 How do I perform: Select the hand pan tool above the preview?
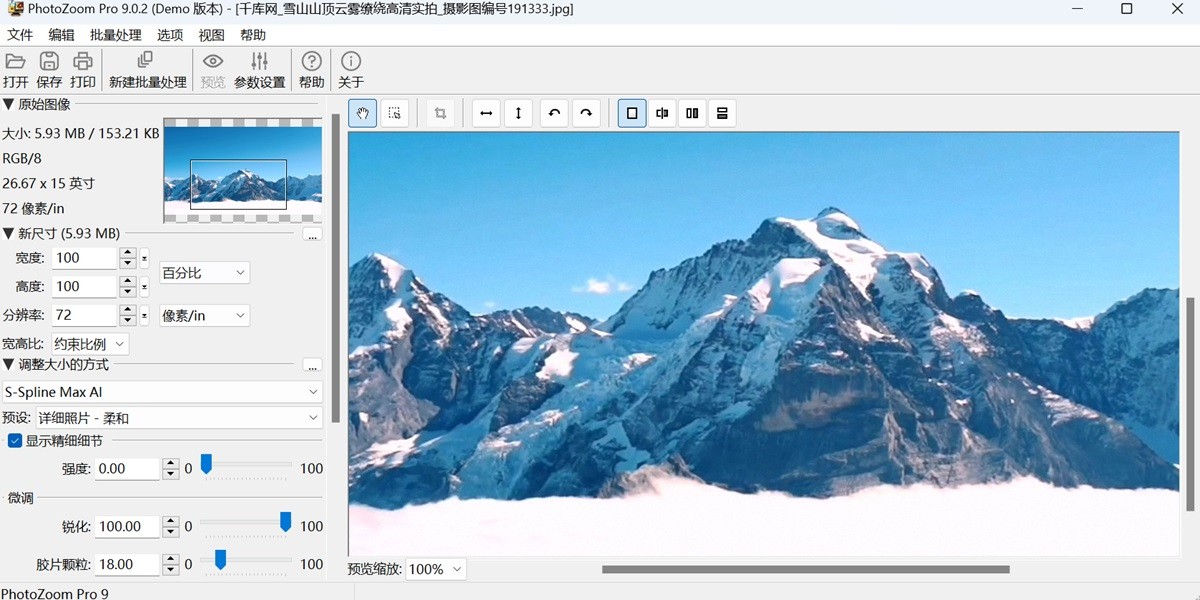click(x=361, y=113)
